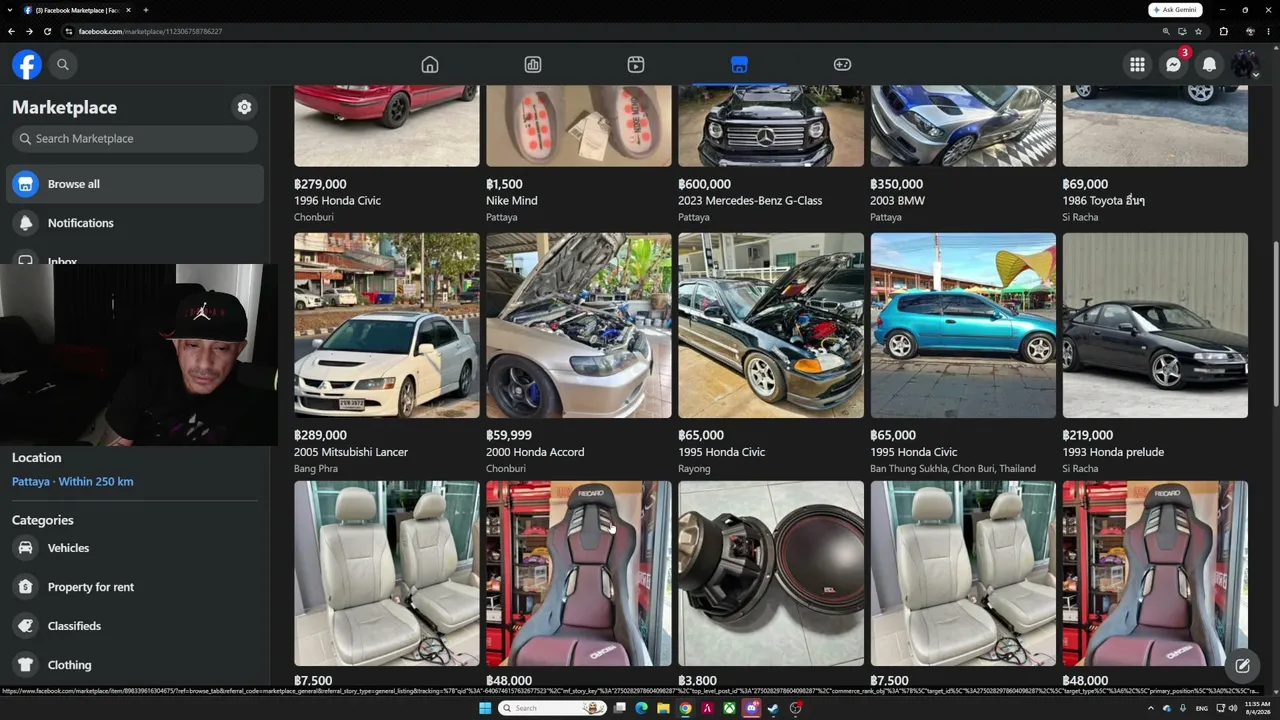Viewport: 1280px width, 720px height.
Task: Zoom page using the address bar magnifier
Action: pos(1166,31)
